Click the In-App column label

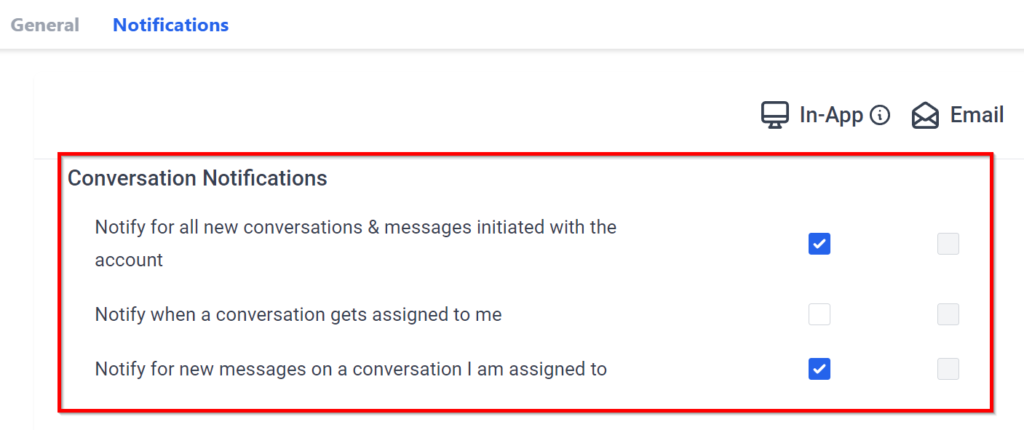(x=831, y=116)
